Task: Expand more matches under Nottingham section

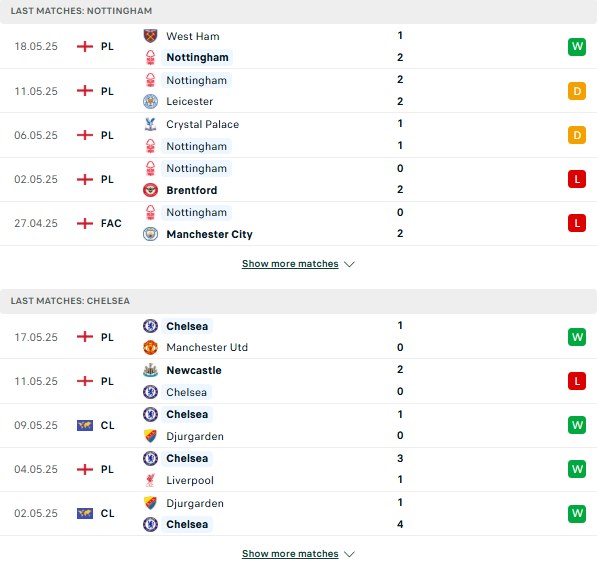Action: (290, 264)
